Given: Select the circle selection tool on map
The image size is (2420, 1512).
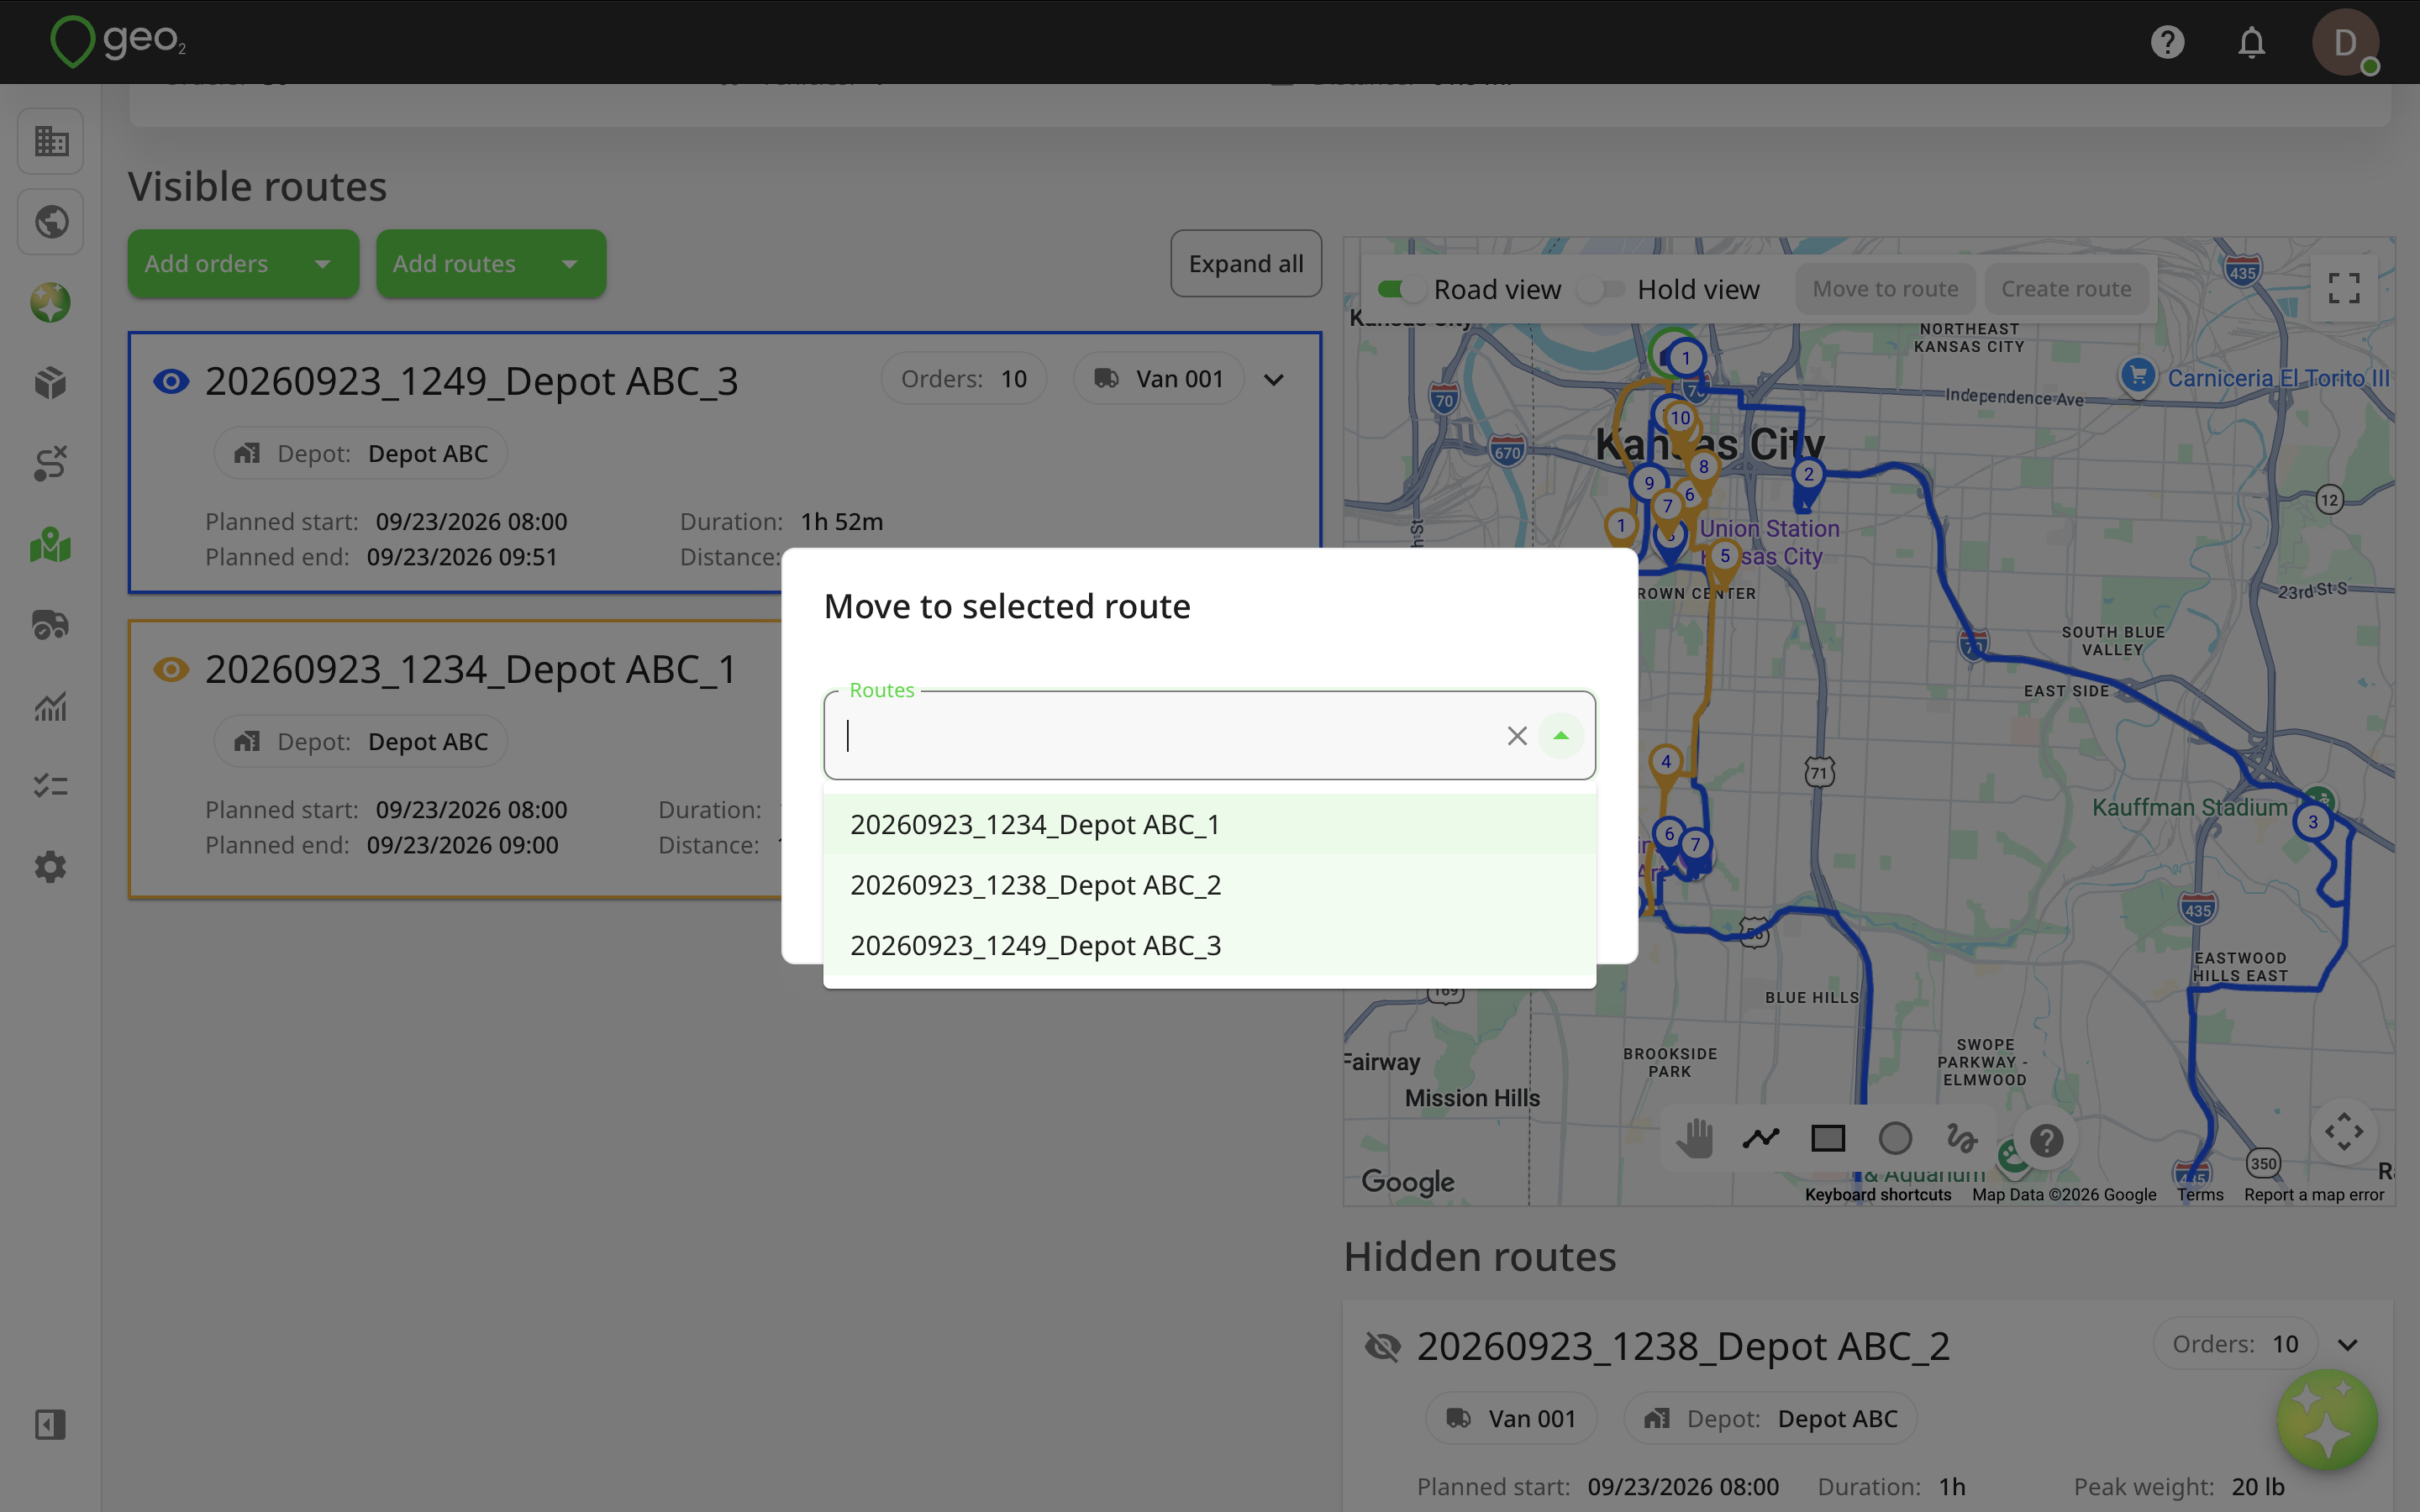Looking at the screenshot, I should point(1895,1138).
